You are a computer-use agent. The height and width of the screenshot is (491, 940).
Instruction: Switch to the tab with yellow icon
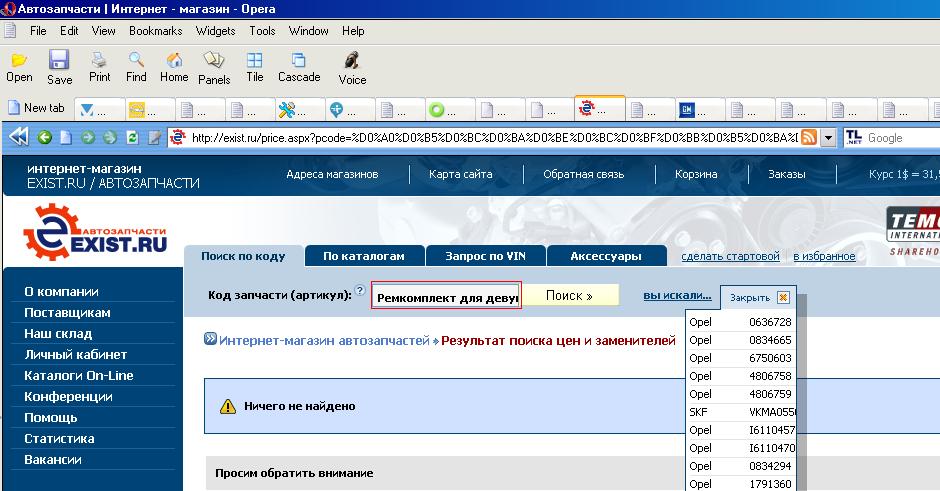(149, 110)
